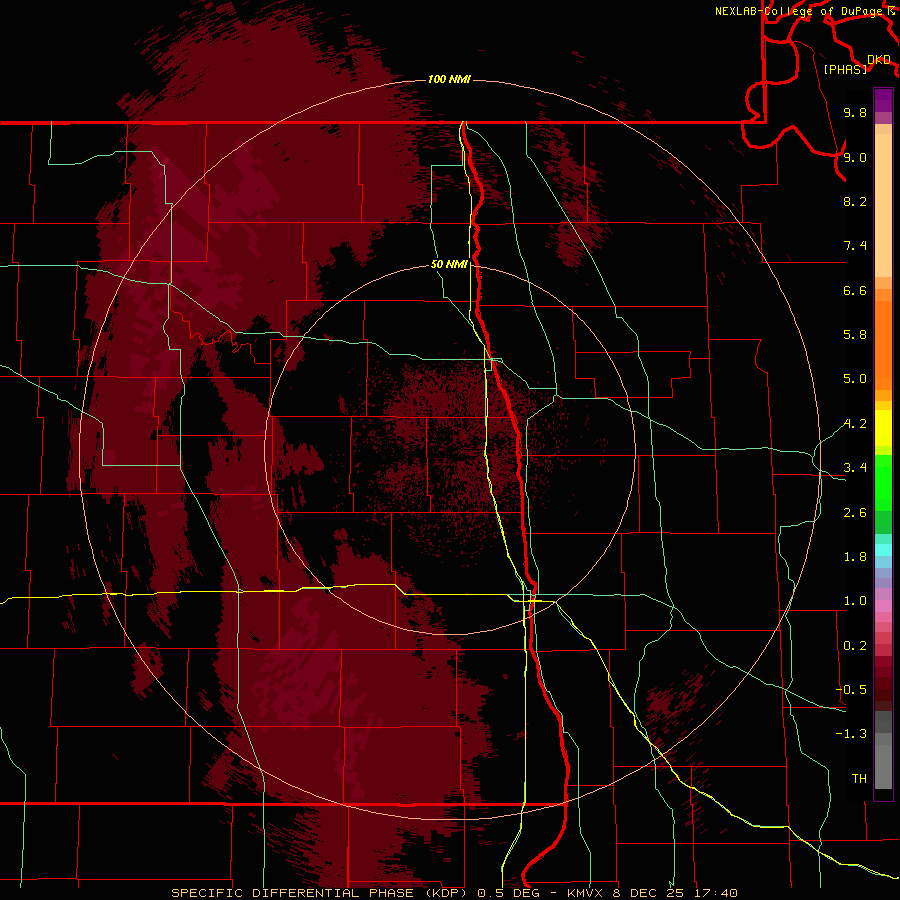Click the 1.0 value on the color scale

click(855, 602)
